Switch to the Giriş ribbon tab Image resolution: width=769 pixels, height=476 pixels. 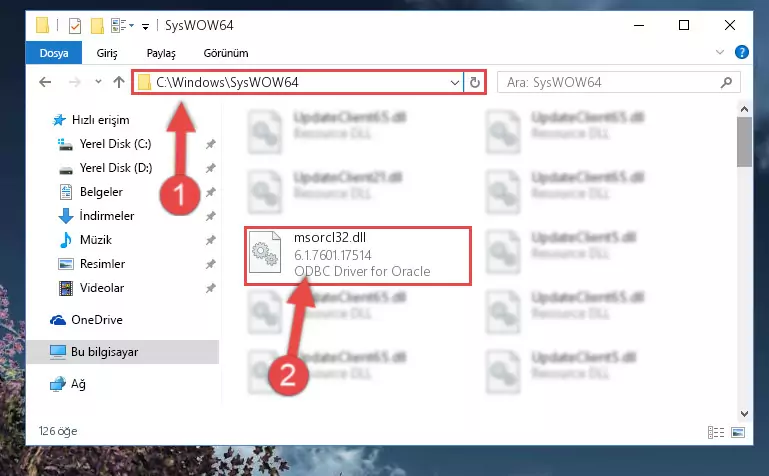pyautogui.click(x=107, y=53)
